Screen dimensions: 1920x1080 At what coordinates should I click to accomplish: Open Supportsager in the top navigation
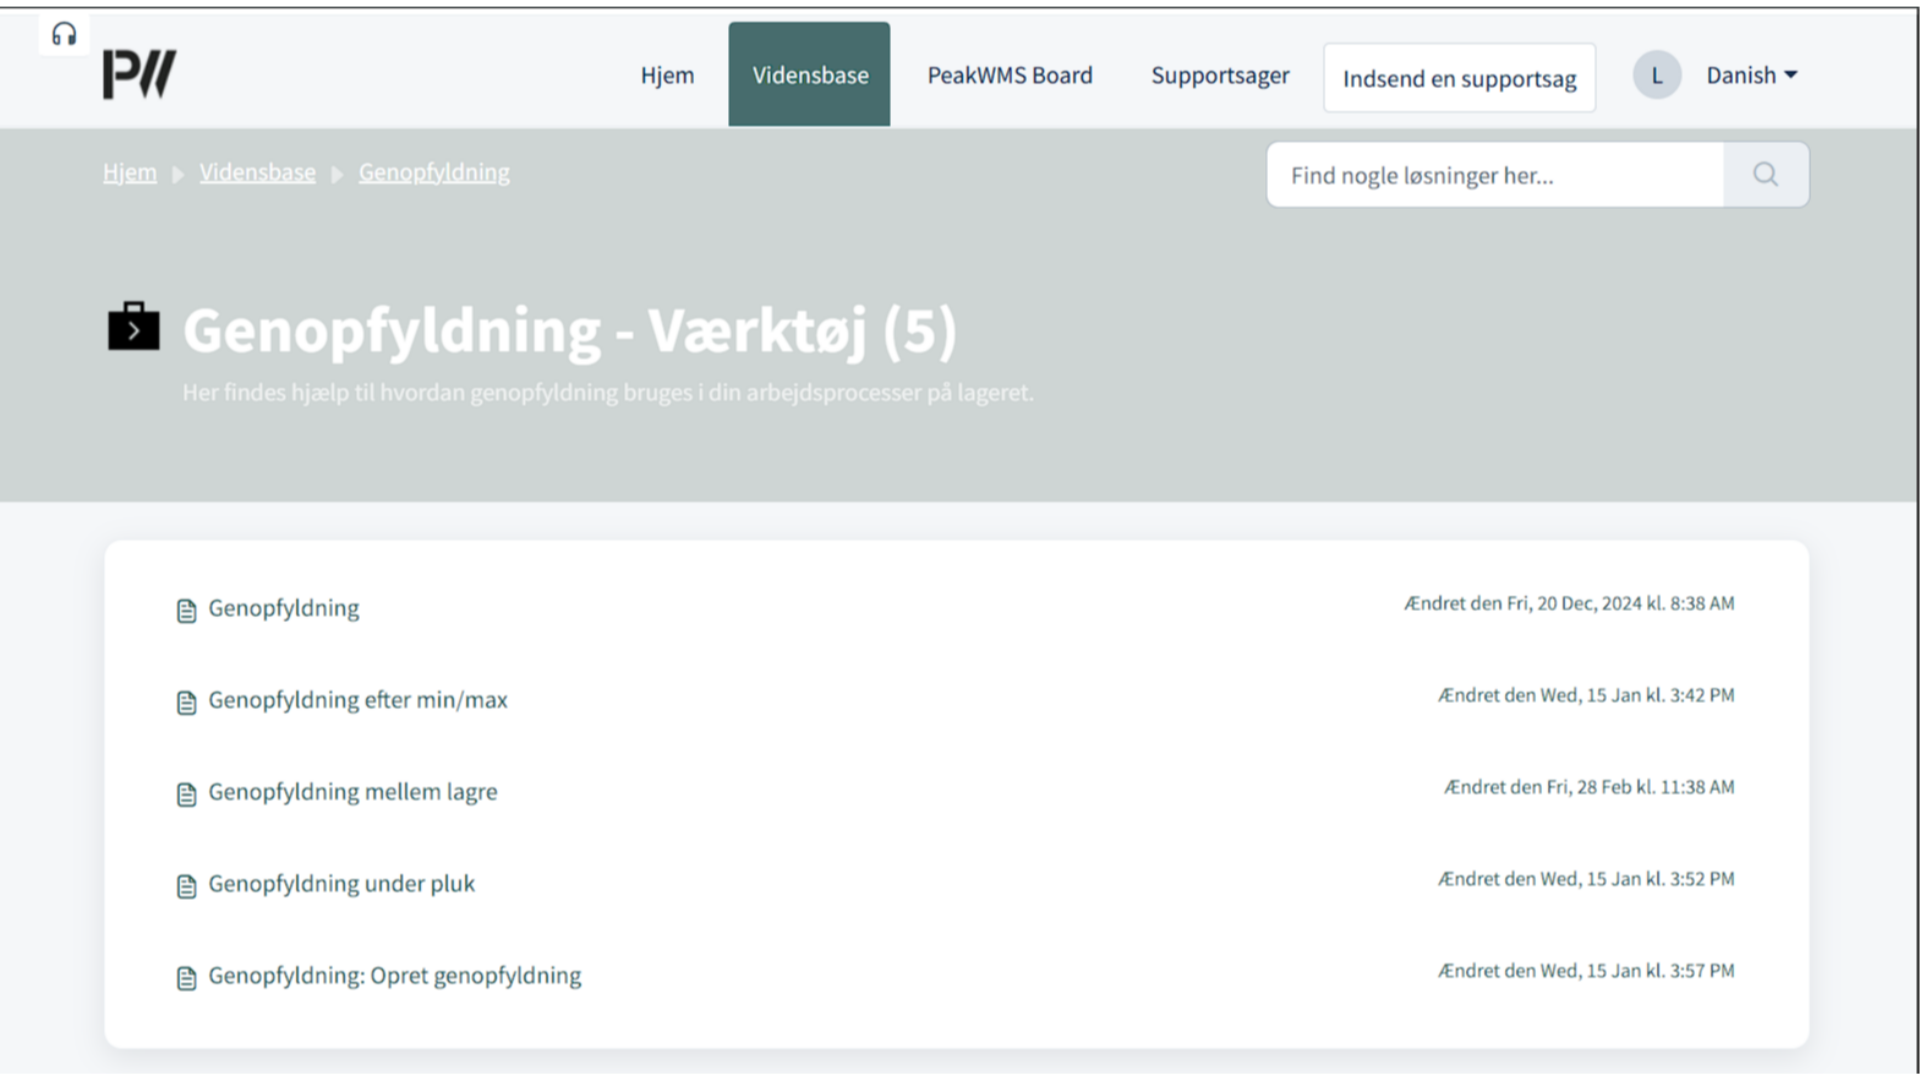1219,75
